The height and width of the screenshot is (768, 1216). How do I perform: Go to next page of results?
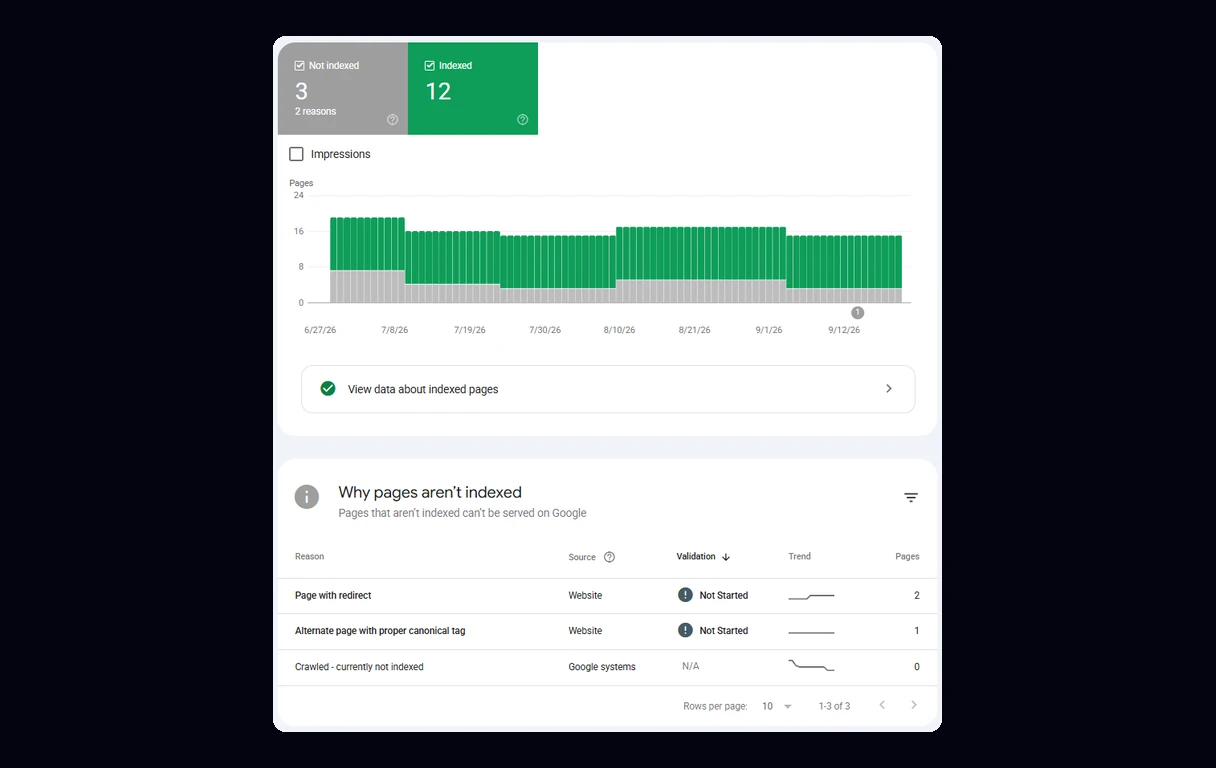(x=913, y=705)
